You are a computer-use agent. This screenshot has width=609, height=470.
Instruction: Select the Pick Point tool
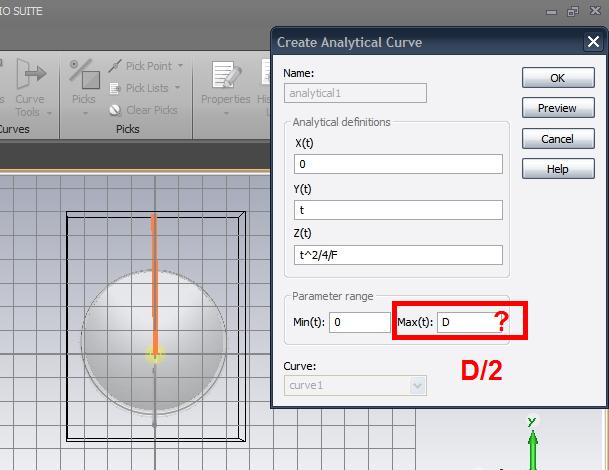pyautogui.click(x=140, y=66)
